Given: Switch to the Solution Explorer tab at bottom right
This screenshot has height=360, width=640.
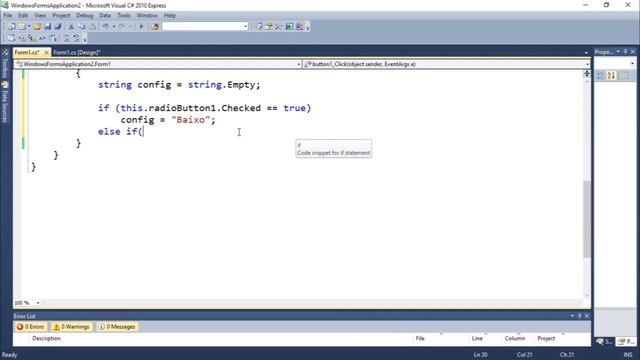Looking at the screenshot, I should tap(604, 341).
